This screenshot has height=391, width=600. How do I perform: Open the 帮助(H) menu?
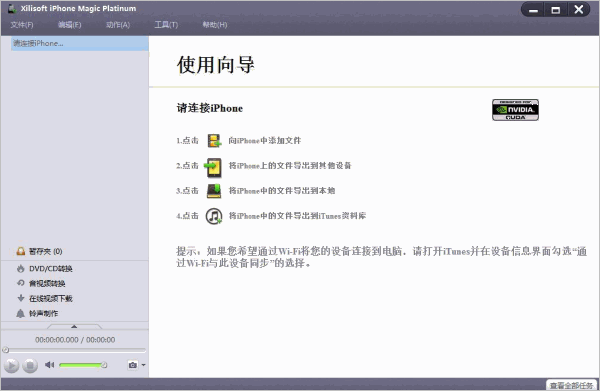pos(215,25)
